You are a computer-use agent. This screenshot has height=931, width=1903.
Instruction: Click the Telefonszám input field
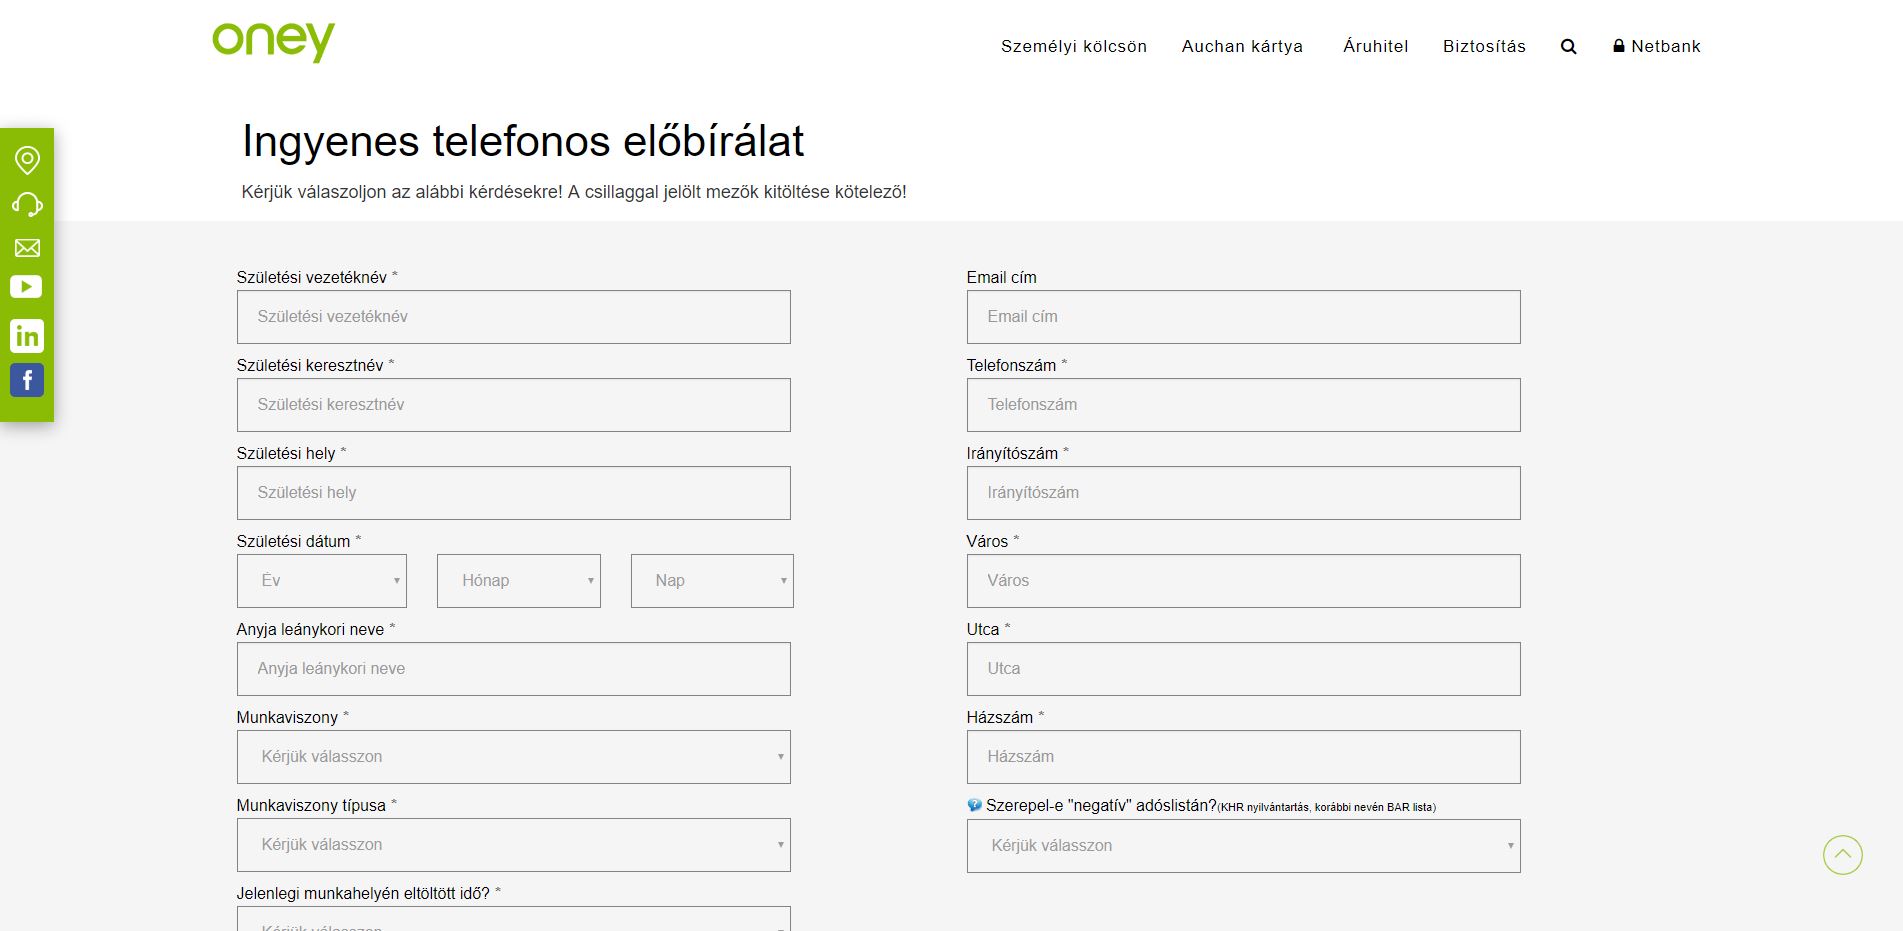(x=1243, y=405)
